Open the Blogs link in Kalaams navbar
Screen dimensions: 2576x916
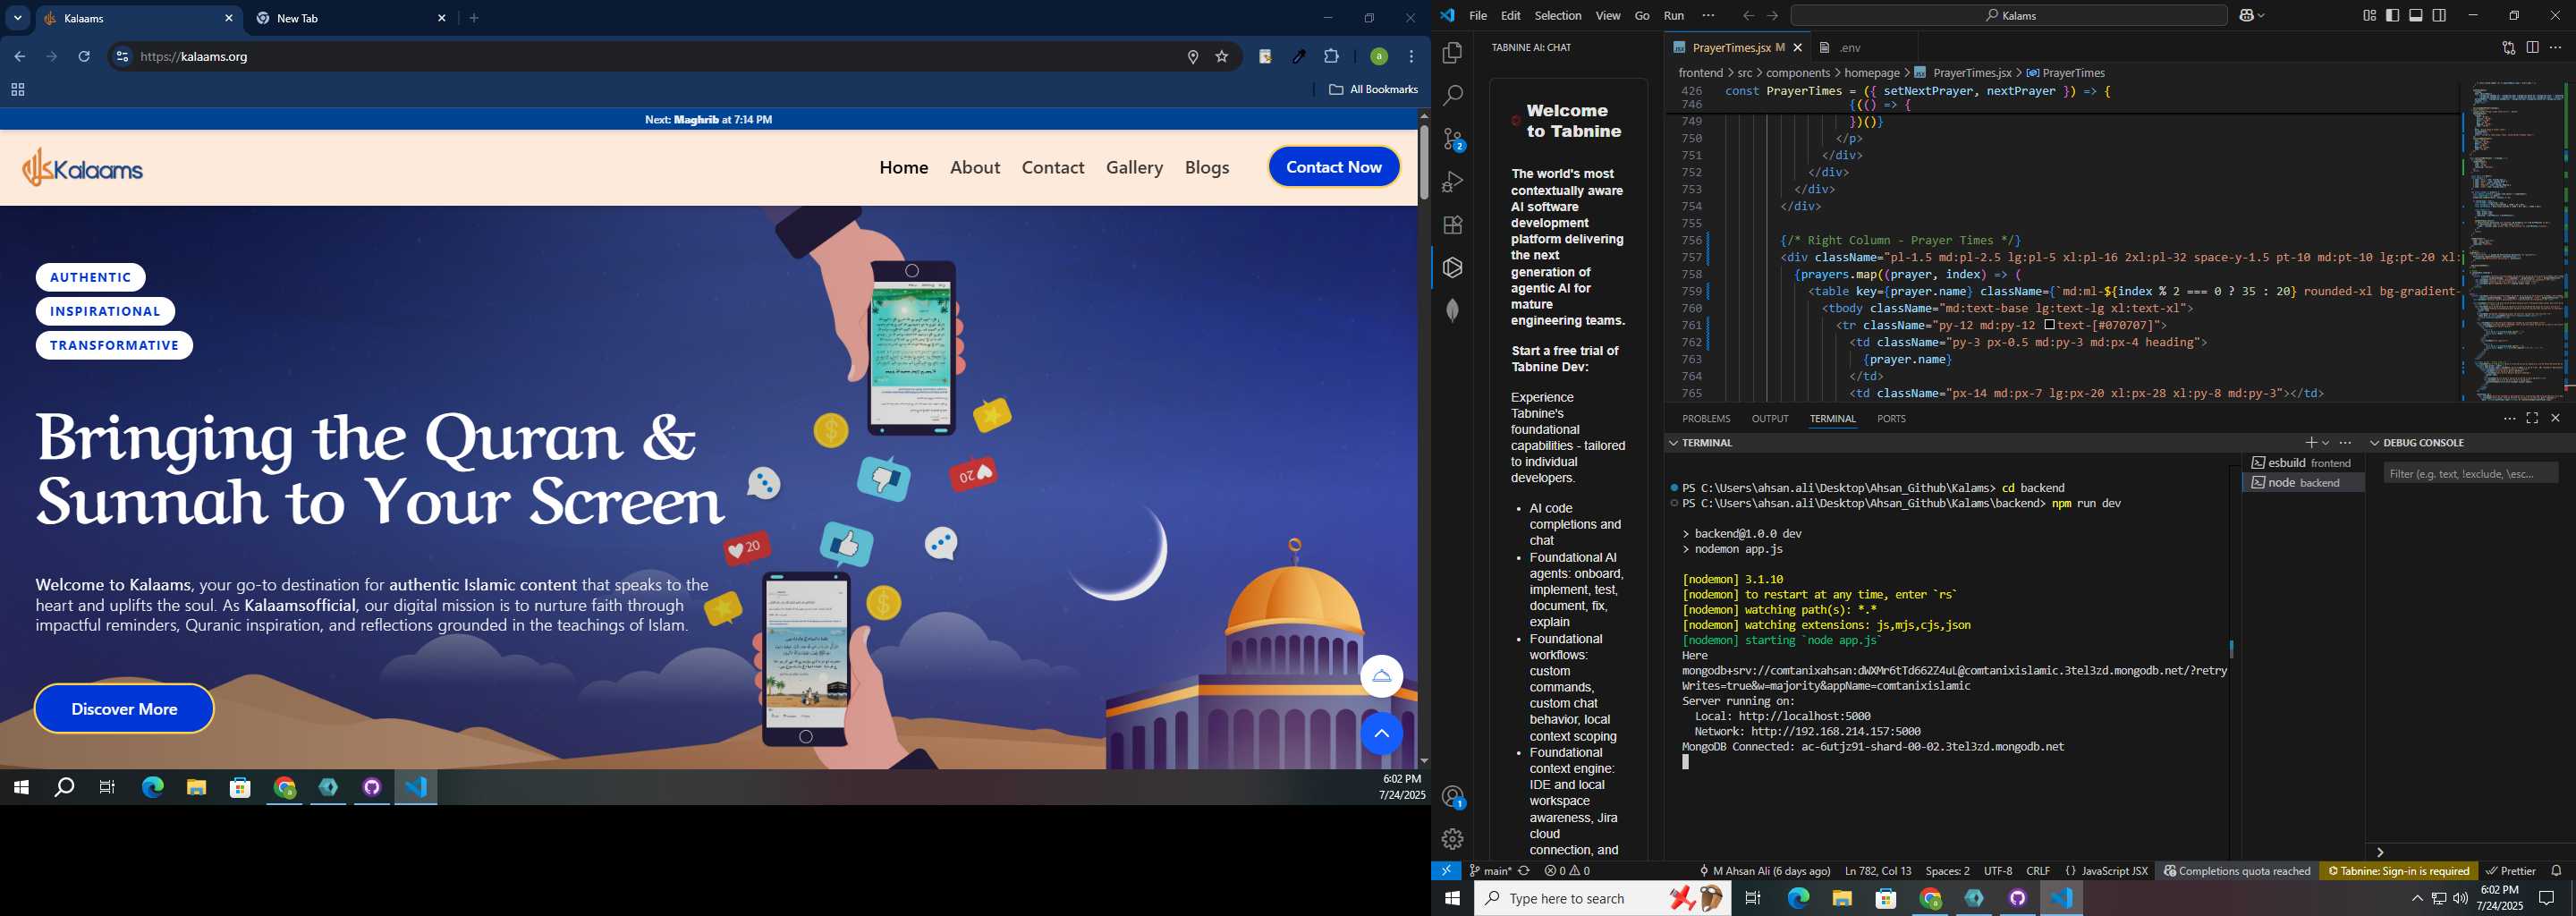pyautogui.click(x=1206, y=168)
